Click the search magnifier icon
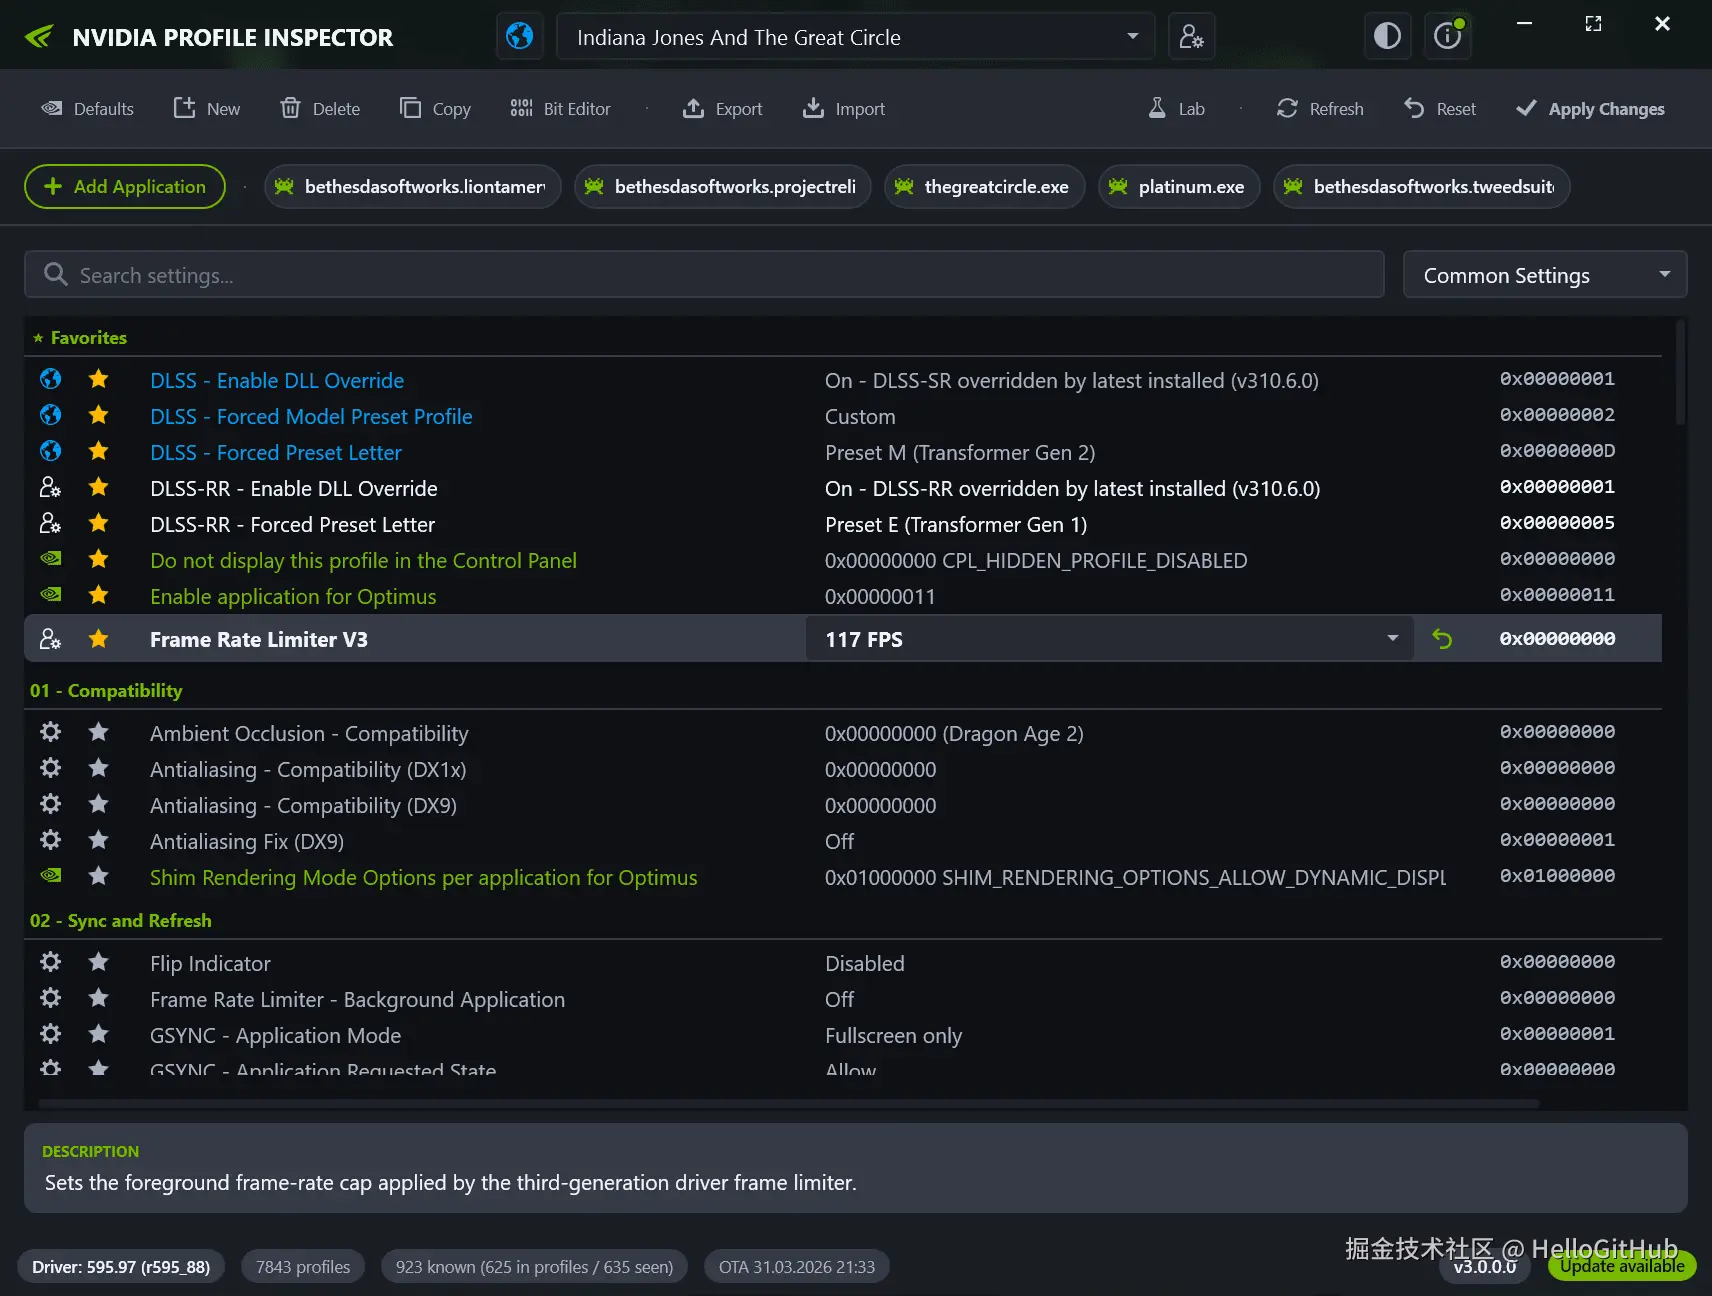 coord(56,274)
